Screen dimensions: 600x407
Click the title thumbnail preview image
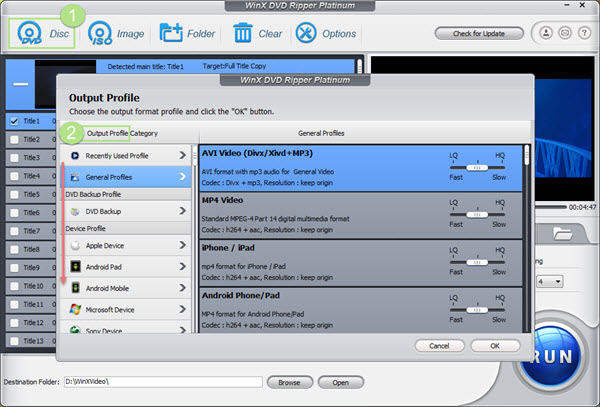pyautogui.click(x=65, y=84)
